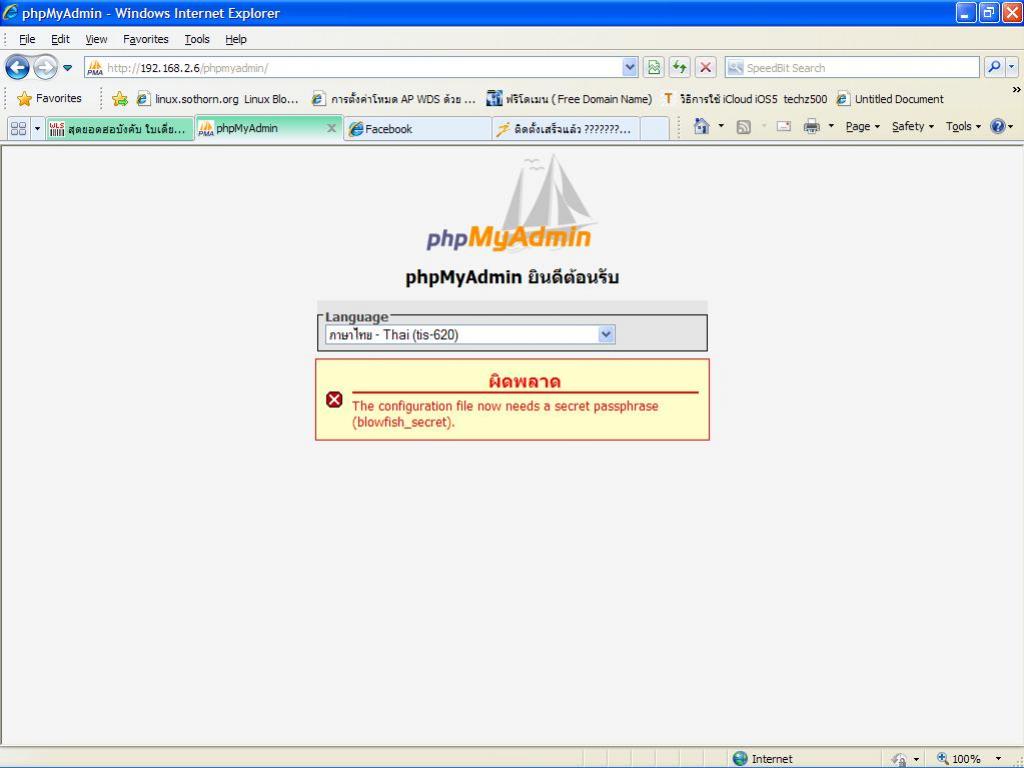Click the browser Forward arrow button
1024x768 pixels.
[x=45, y=67]
